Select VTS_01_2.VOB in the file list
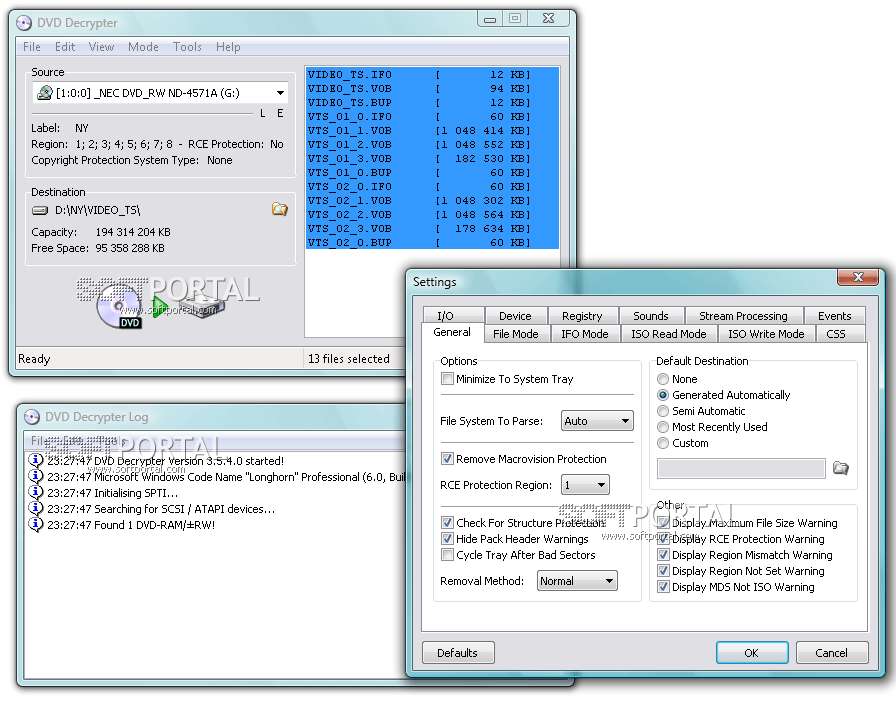The height and width of the screenshot is (703, 896). click(350, 144)
